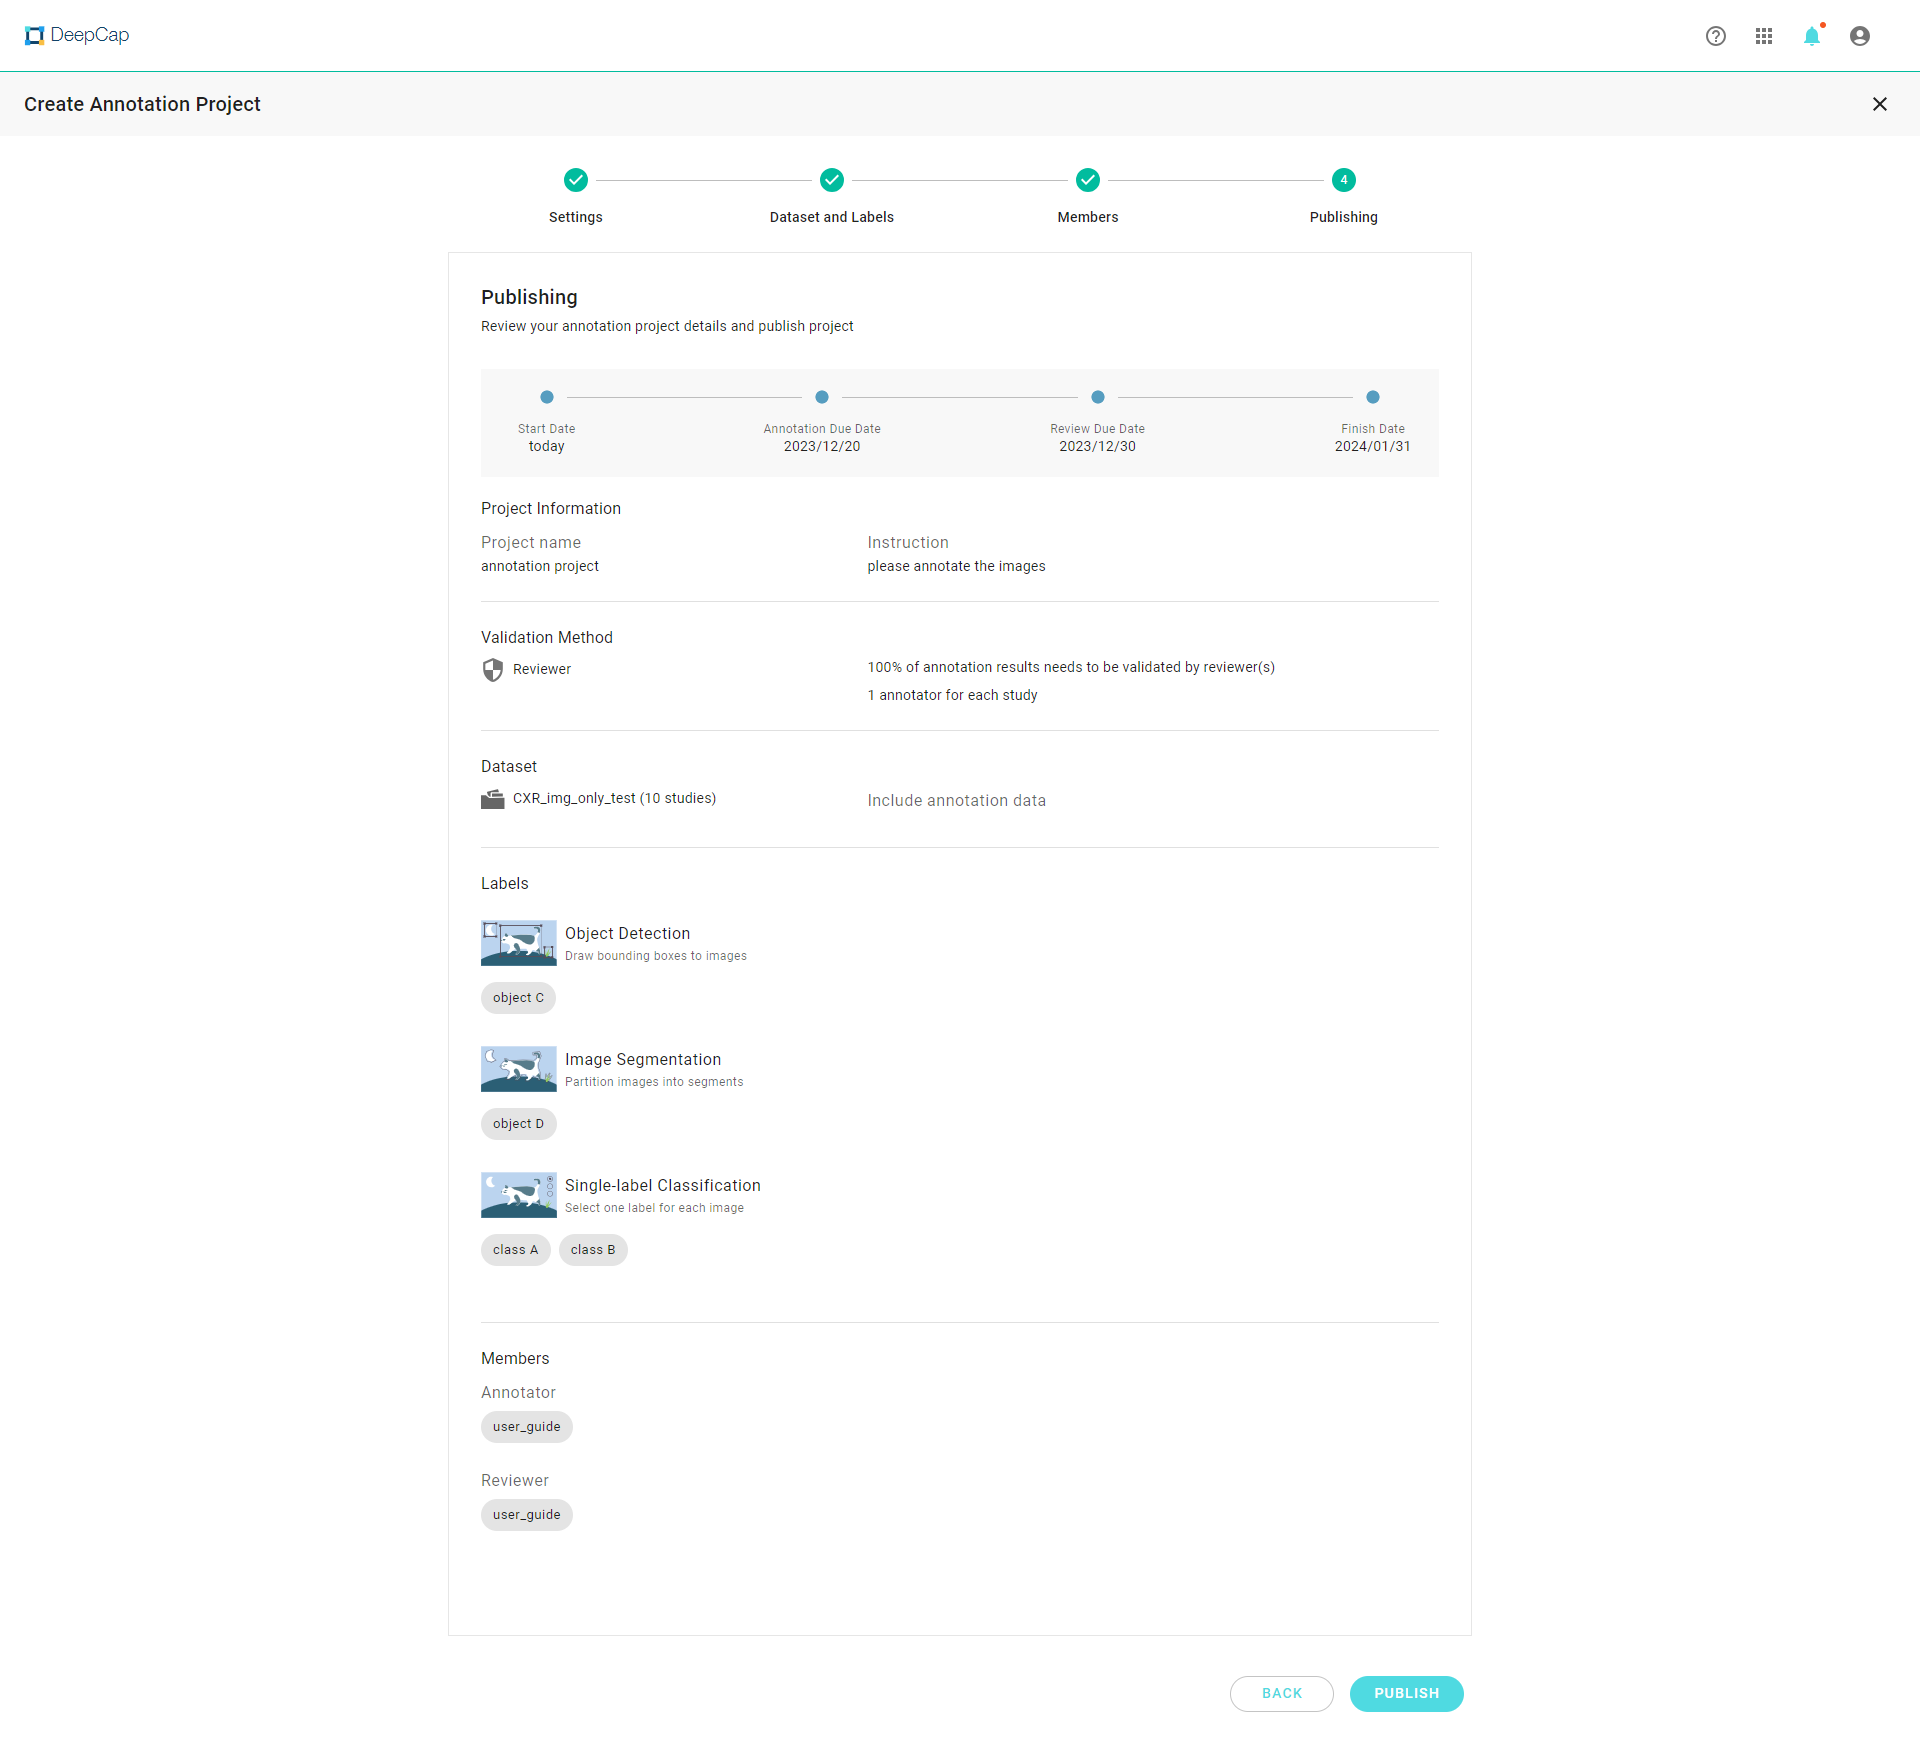Viewport: 1920px width, 1745px height.
Task: Click the Object Detection thumbnail image
Action: click(519, 943)
